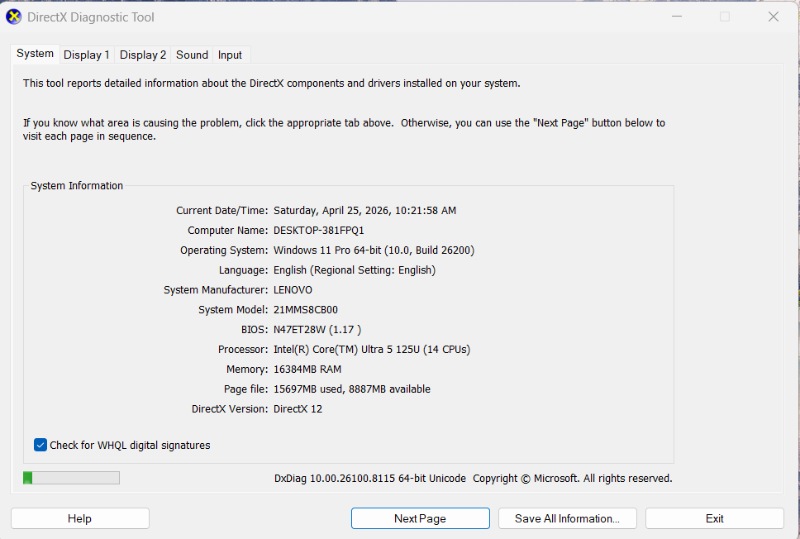The height and width of the screenshot is (539, 800).
Task: Click the DxDiag version copyright text
Action: coord(472,478)
